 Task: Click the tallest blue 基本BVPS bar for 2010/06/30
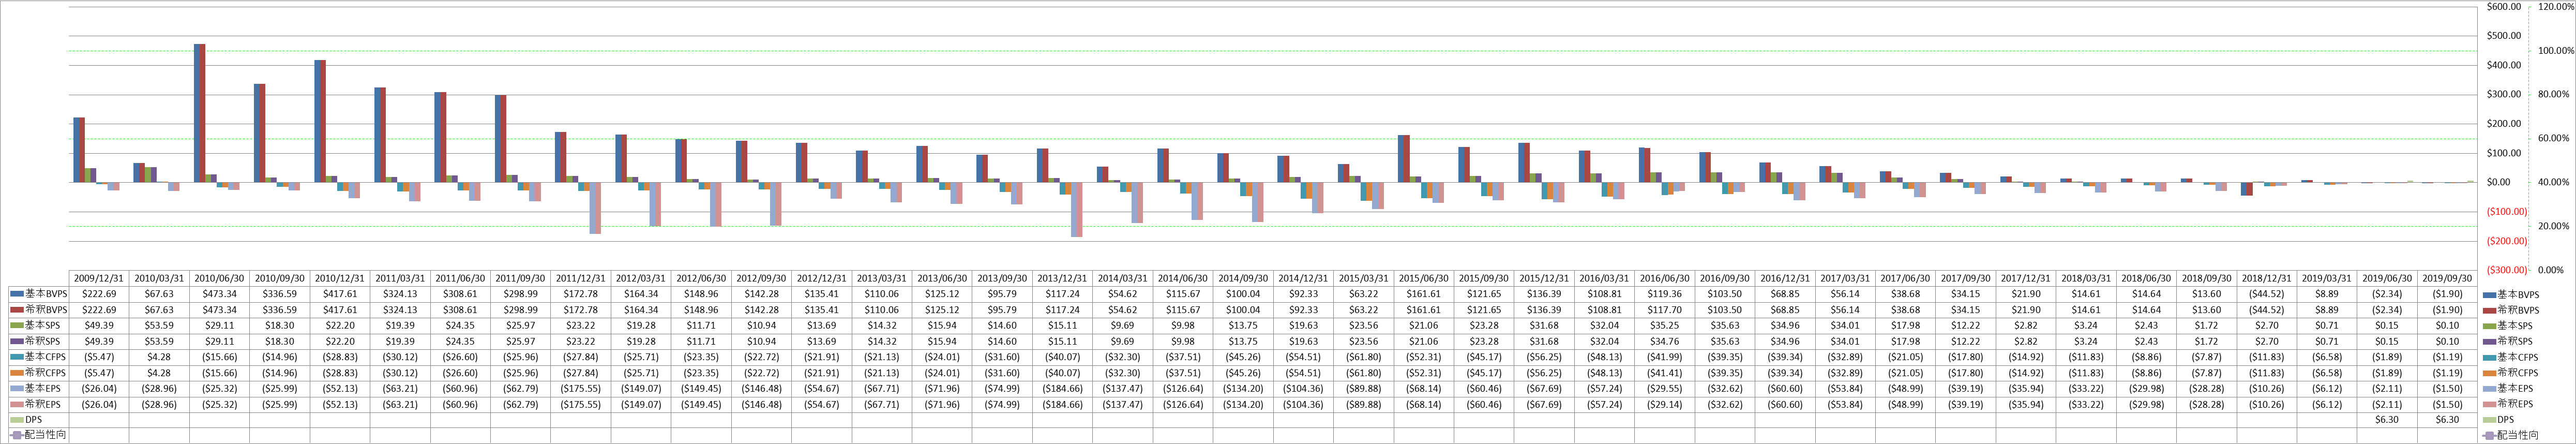click(196, 113)
